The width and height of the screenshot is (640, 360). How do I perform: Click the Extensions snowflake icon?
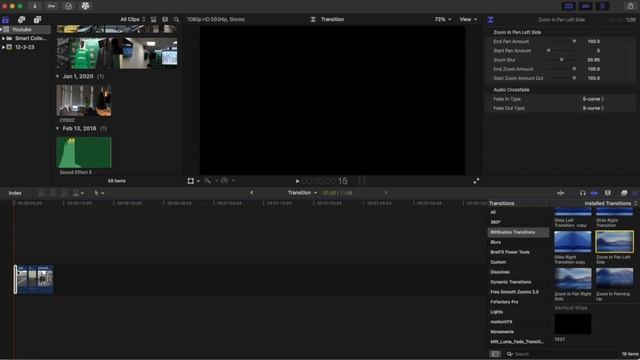pos(85,6)
